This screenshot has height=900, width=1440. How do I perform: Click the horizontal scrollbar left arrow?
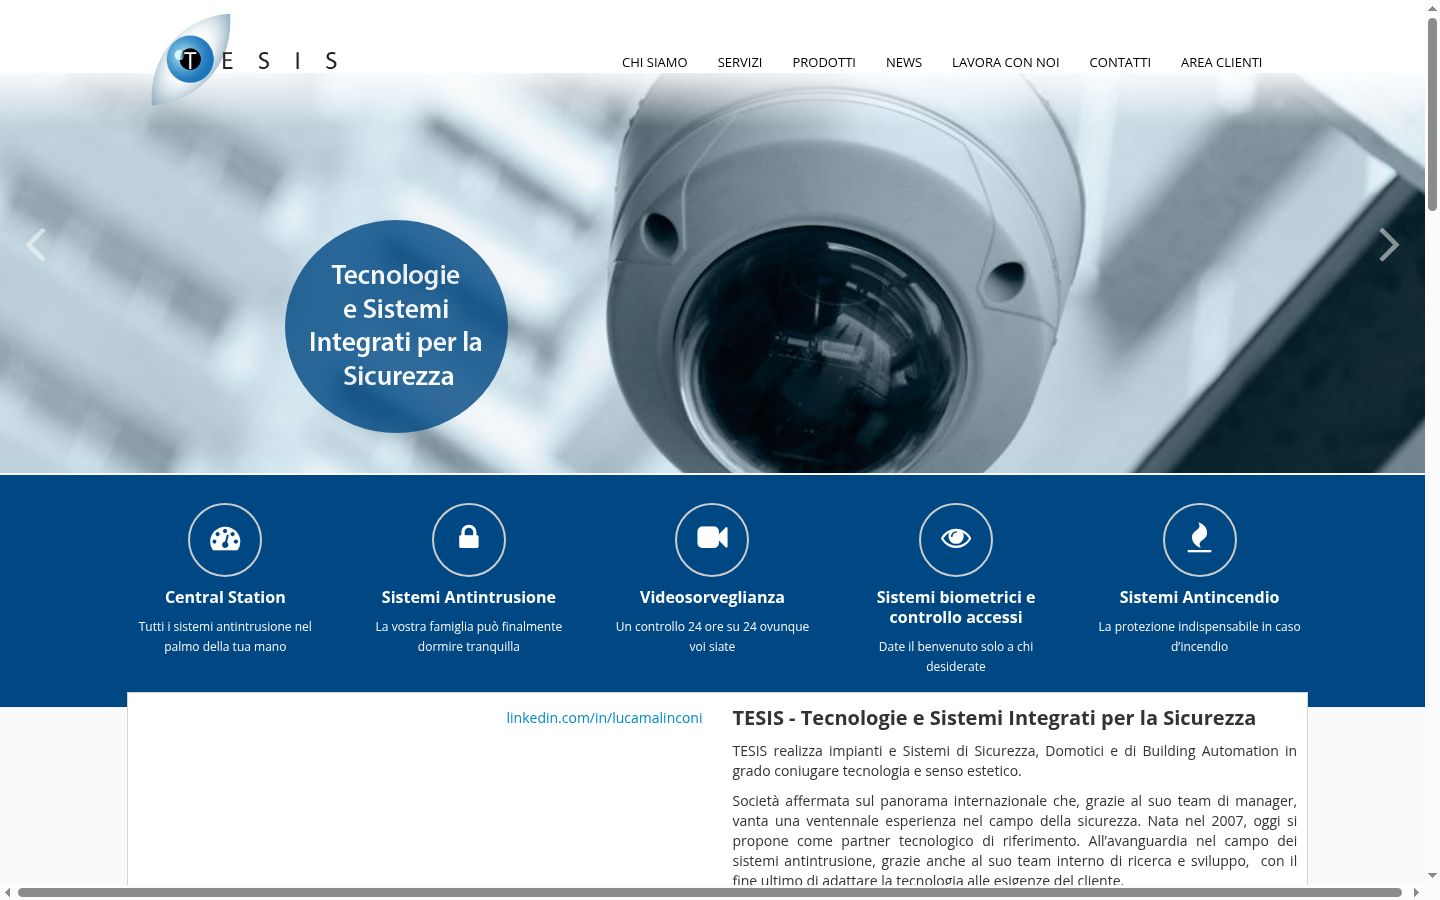8,892
